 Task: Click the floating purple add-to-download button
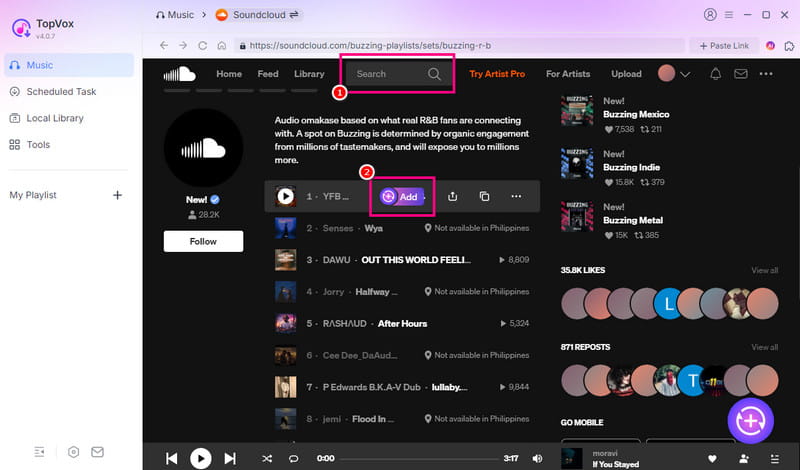click(x=751, y=421)
